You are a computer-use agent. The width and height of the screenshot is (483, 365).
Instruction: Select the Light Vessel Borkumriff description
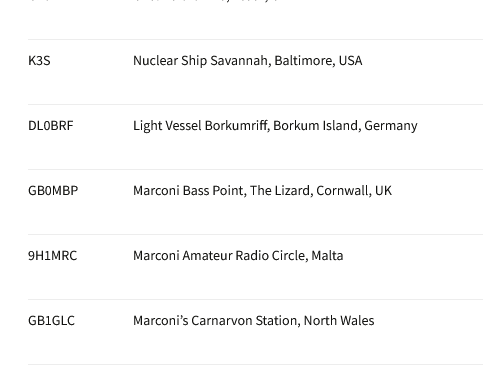[x=275, y=126]
